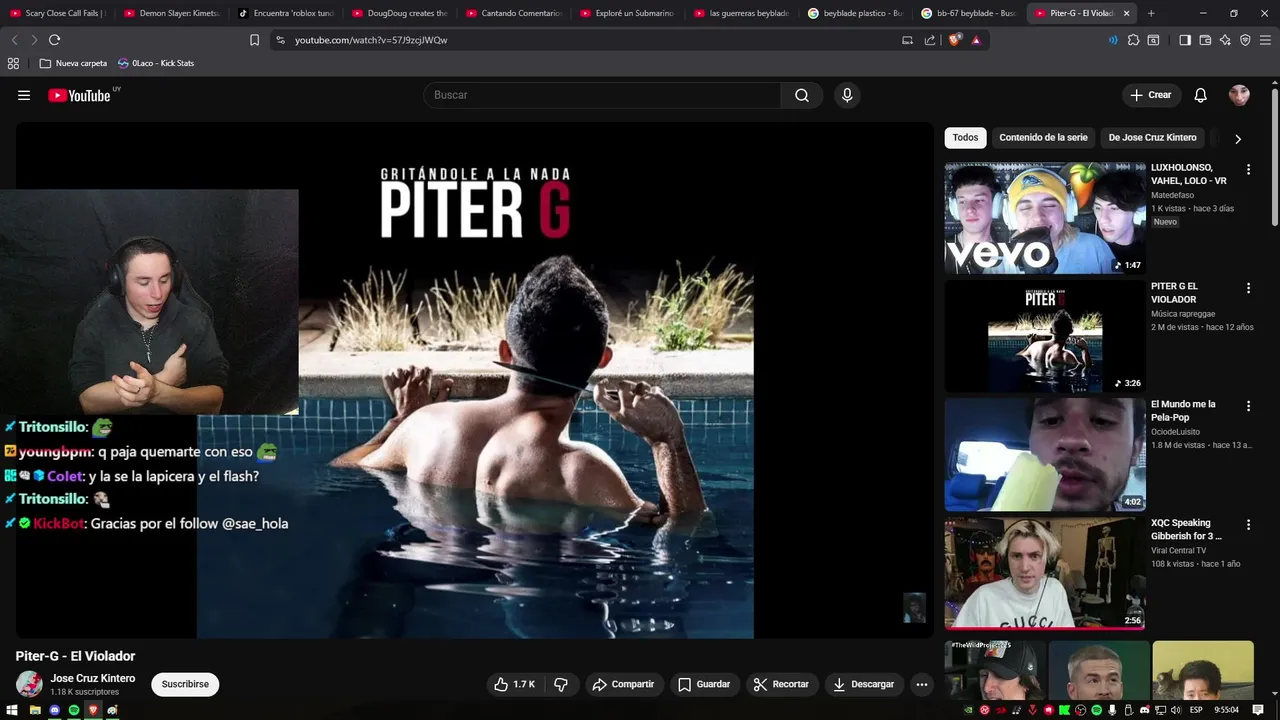The height and width of the screenshot is (720, 1280).
Task: Open Discord from taskbar
Action: pyautogui.click(x=54, y=710)
